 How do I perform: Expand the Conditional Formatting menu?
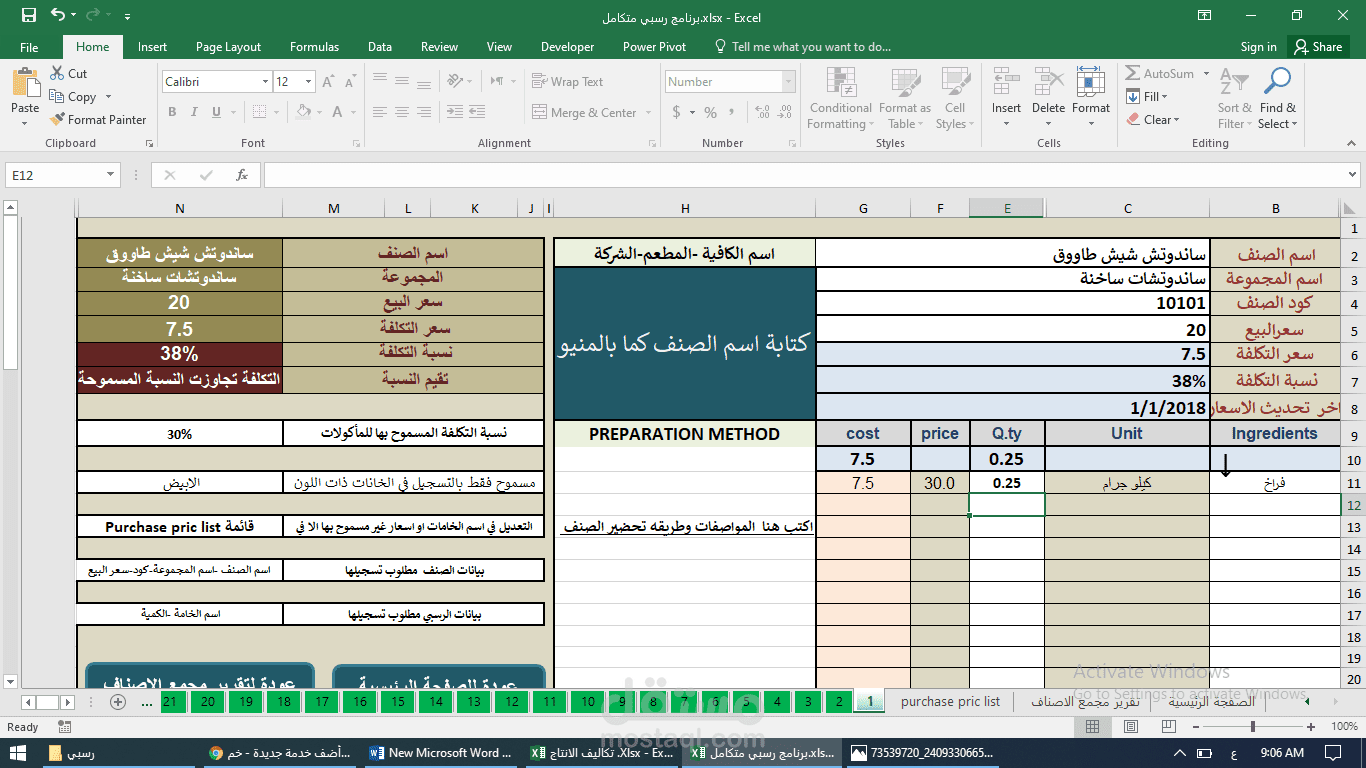click(841, 99)
